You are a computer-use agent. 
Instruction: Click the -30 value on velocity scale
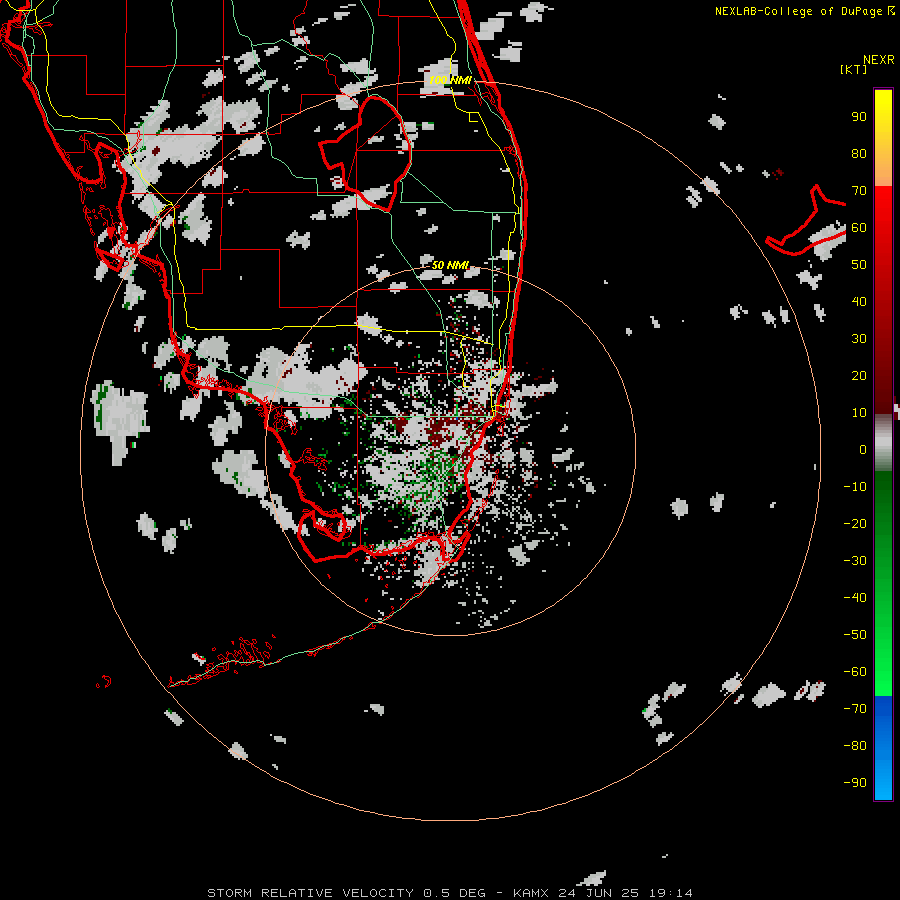click(x=855, y=561)
